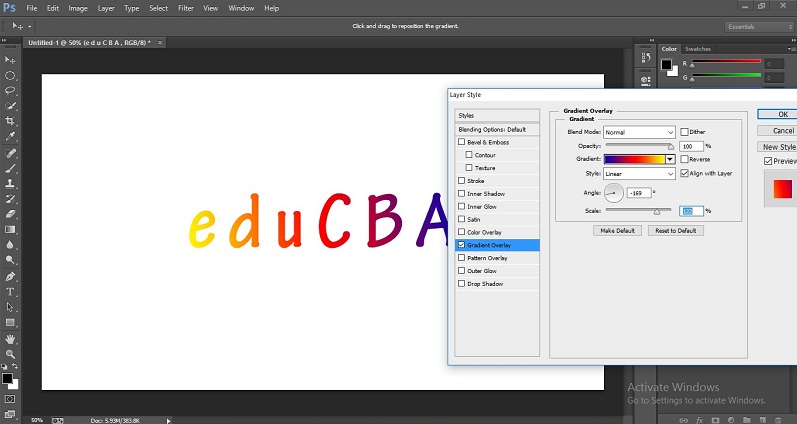
Task: Select the Crop tool
Action: coord(10,121)
